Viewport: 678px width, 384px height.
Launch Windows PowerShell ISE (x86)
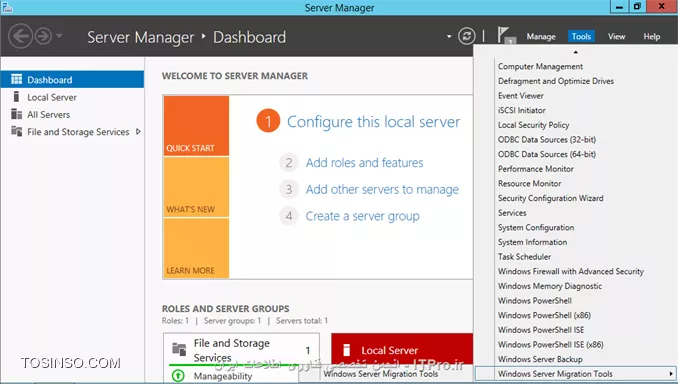550,345
